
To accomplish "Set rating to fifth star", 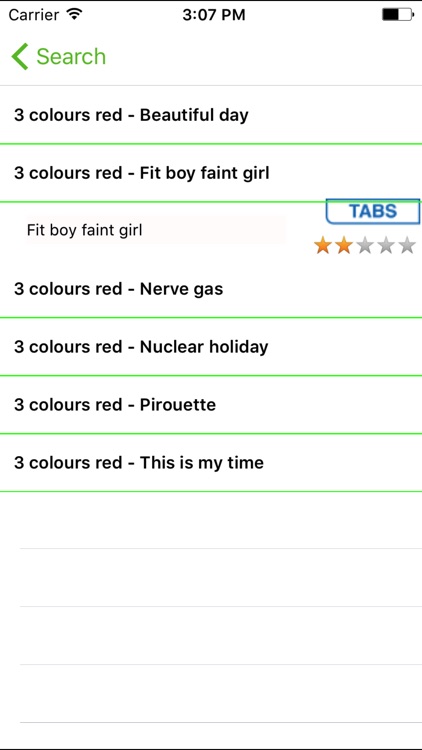I will tap(407, 245).
